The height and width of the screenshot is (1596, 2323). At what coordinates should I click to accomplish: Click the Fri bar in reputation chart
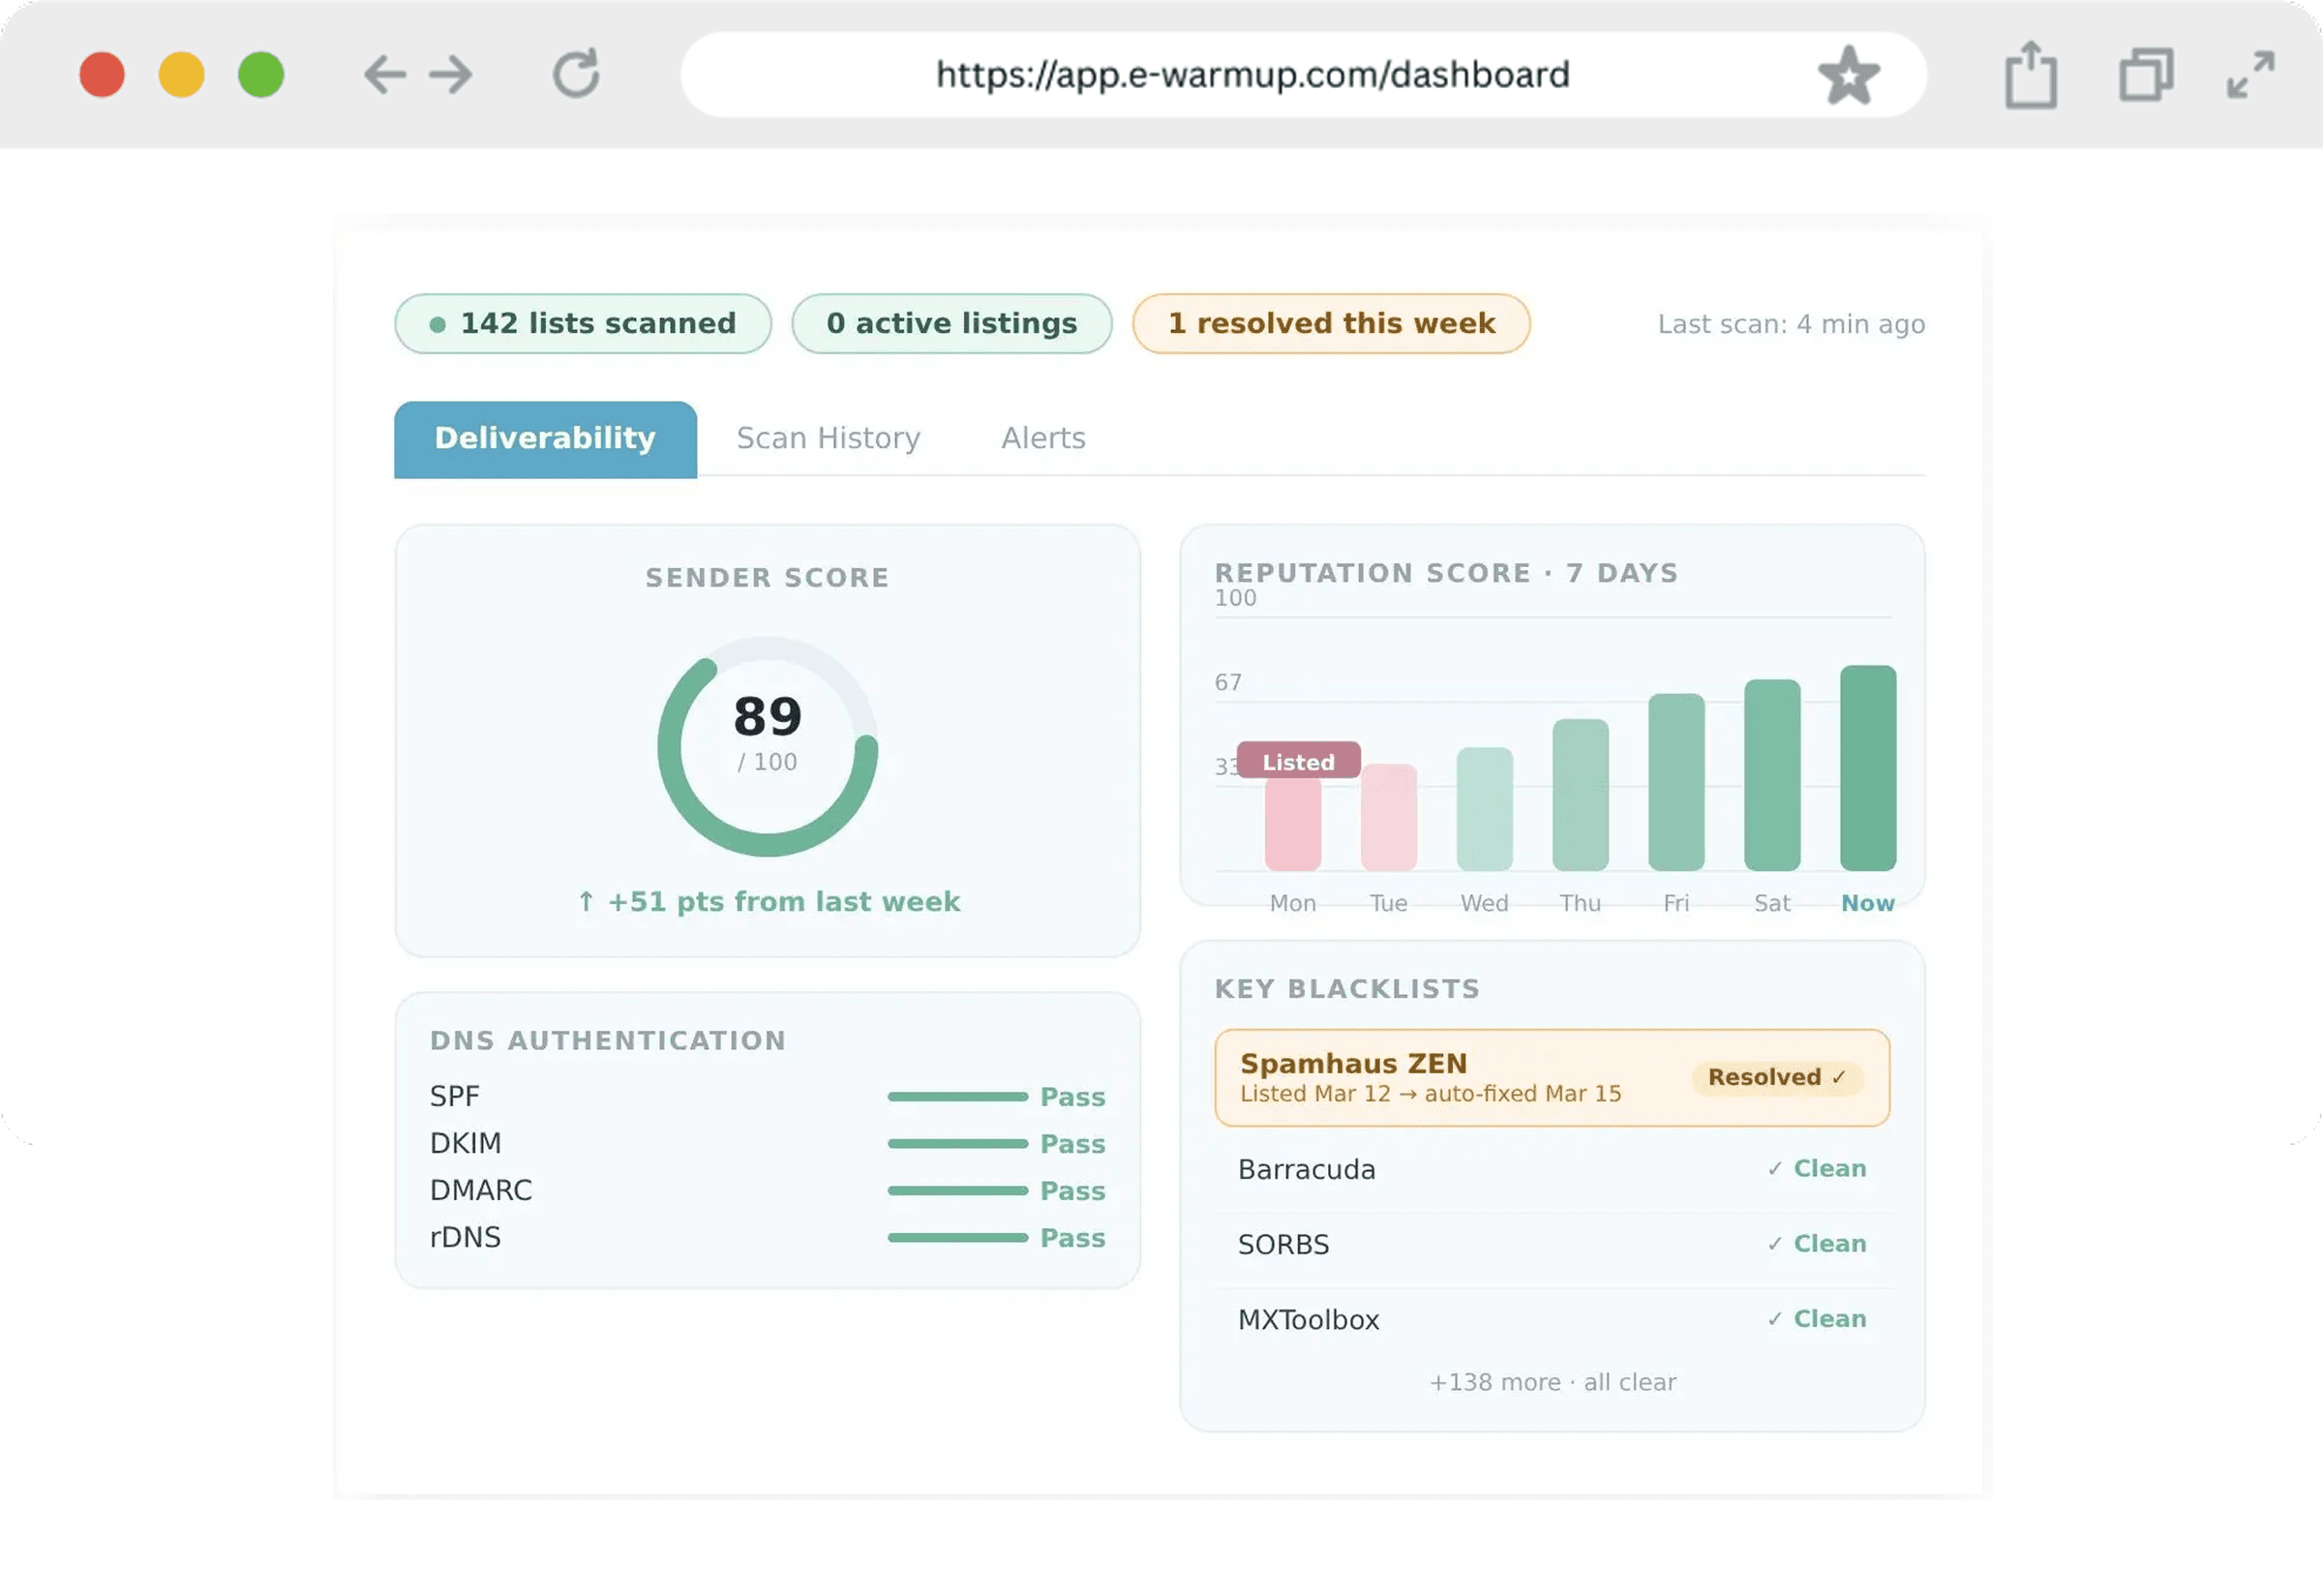[1676, 782]
